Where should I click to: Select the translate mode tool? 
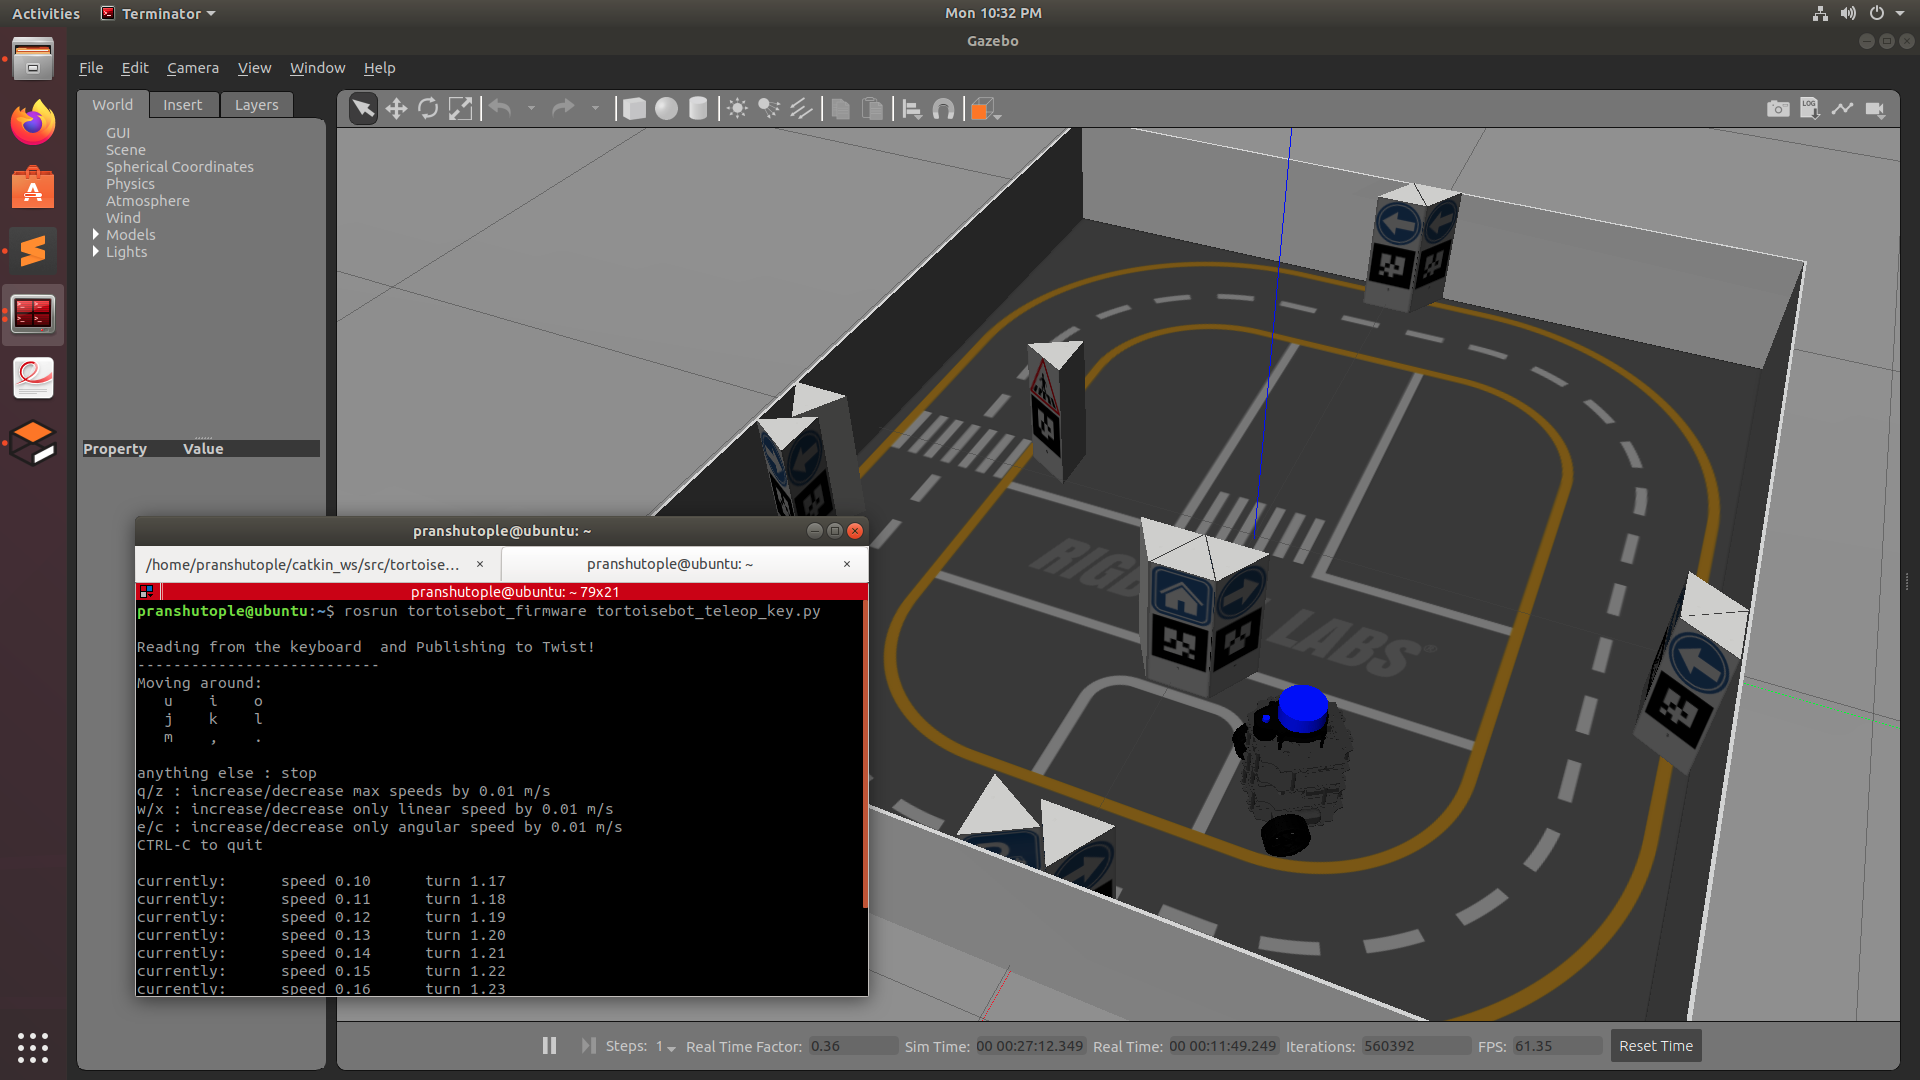(x=396, y=109)
